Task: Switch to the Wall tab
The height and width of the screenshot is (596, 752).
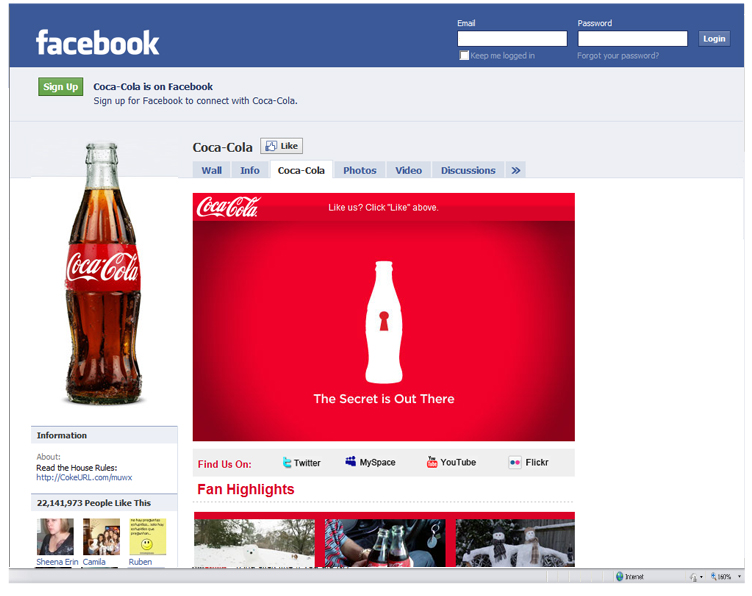Action: point(212,170)
